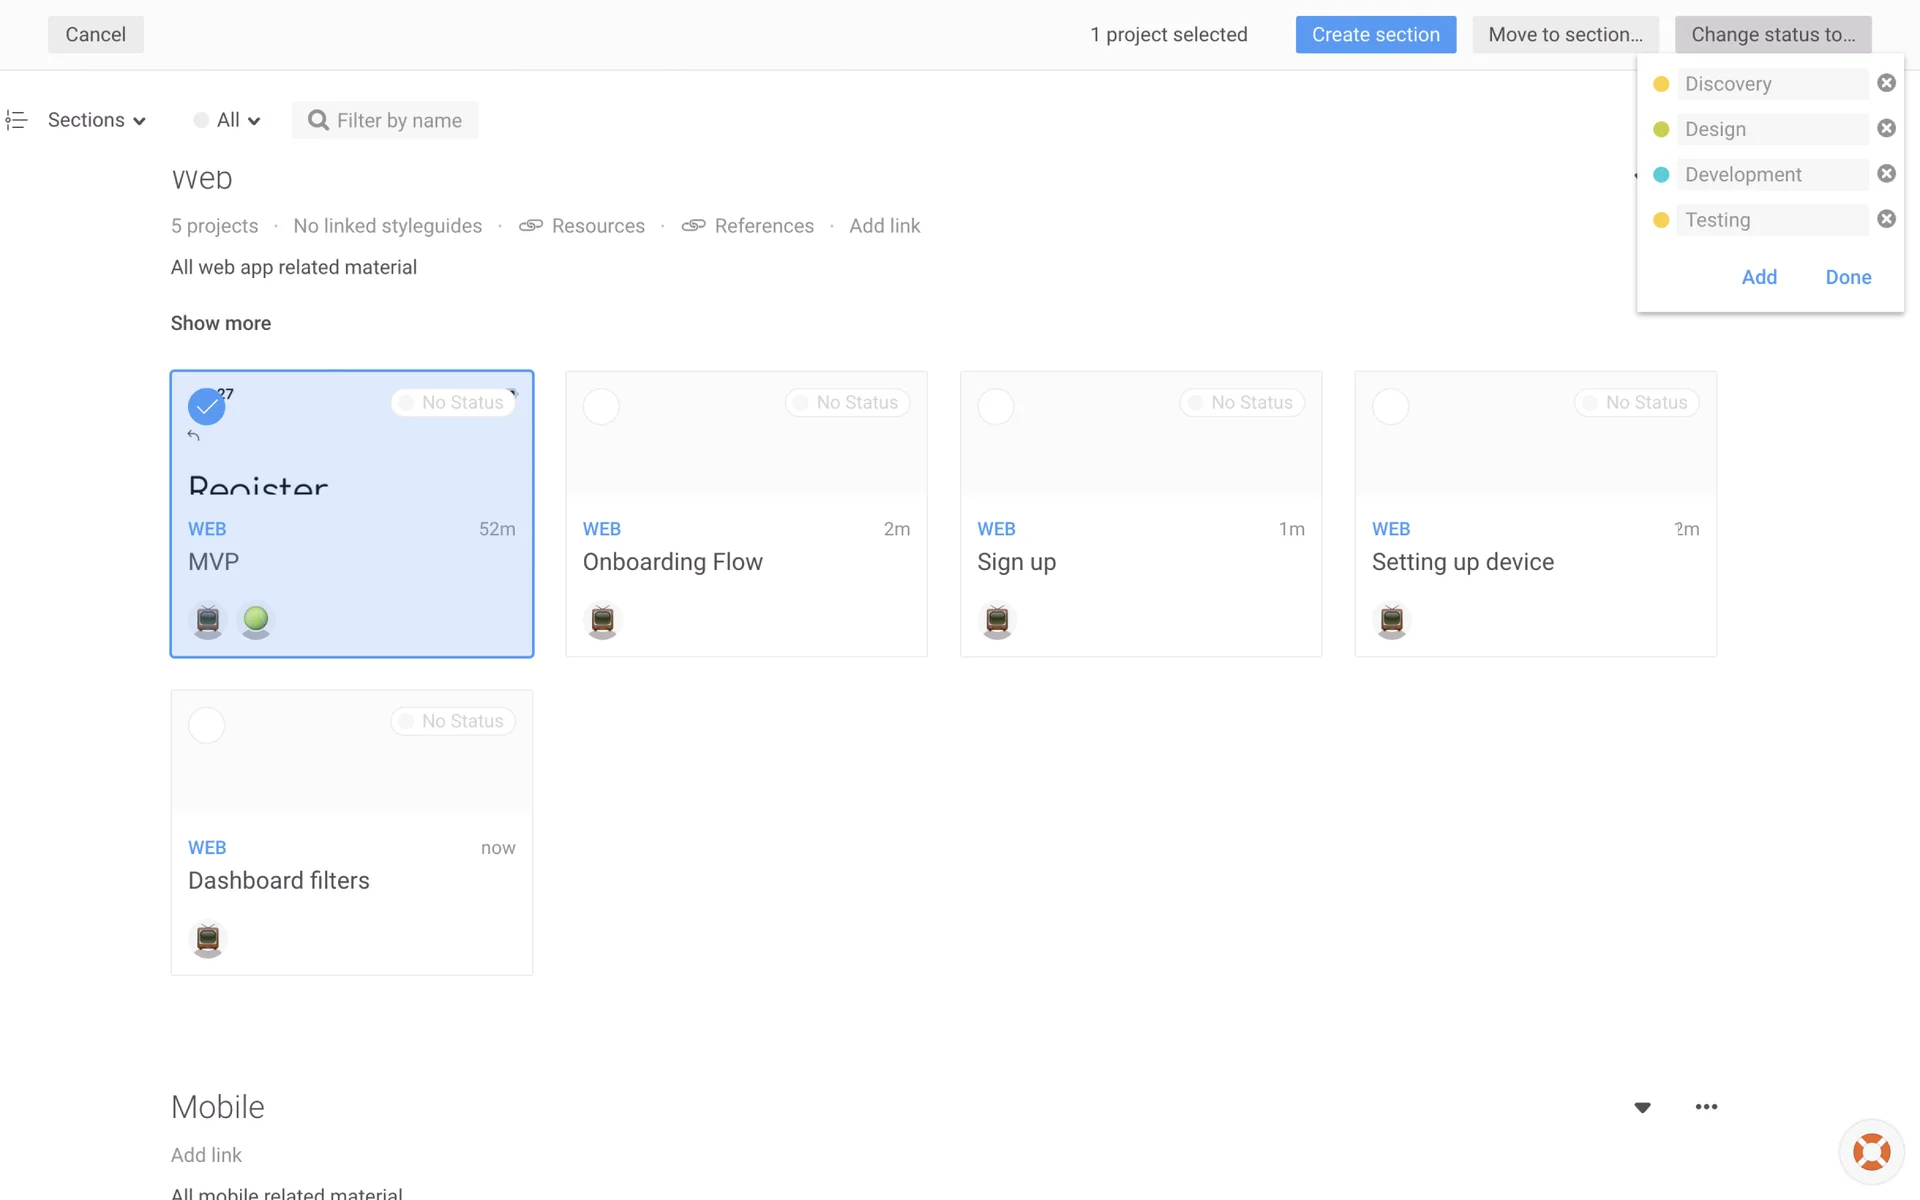This screenshot has height=1200, width=1920.
Task: Open Mobile section more options menu
Action: pyautogui.click(x=1706, y=1107)
